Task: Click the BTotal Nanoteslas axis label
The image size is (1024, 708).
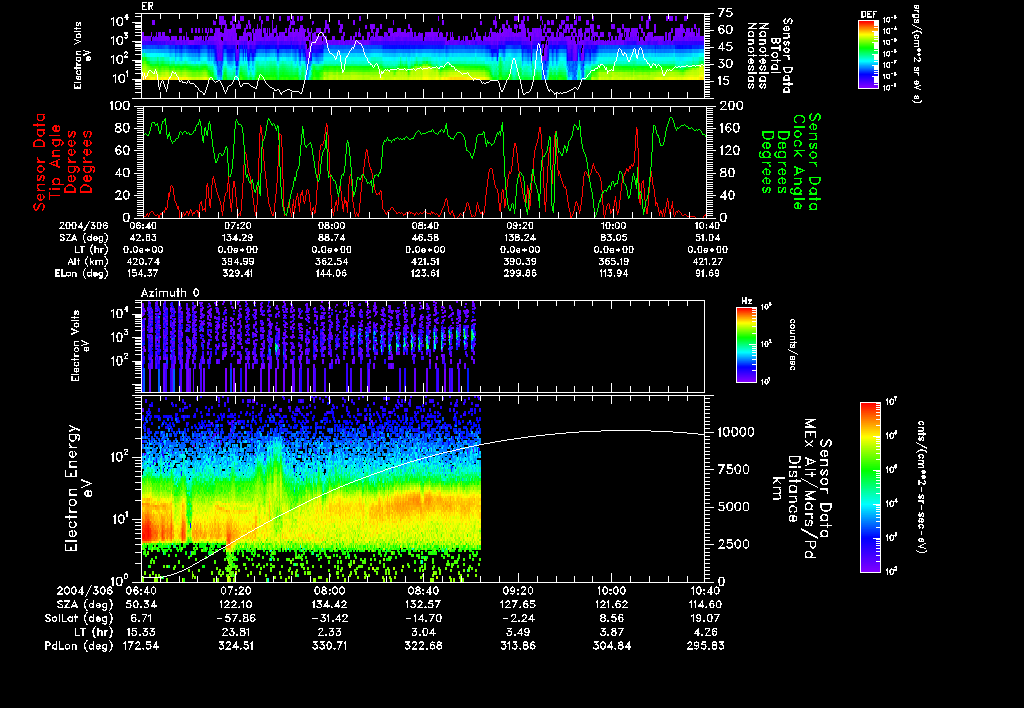Action: [x=769, y=56]
